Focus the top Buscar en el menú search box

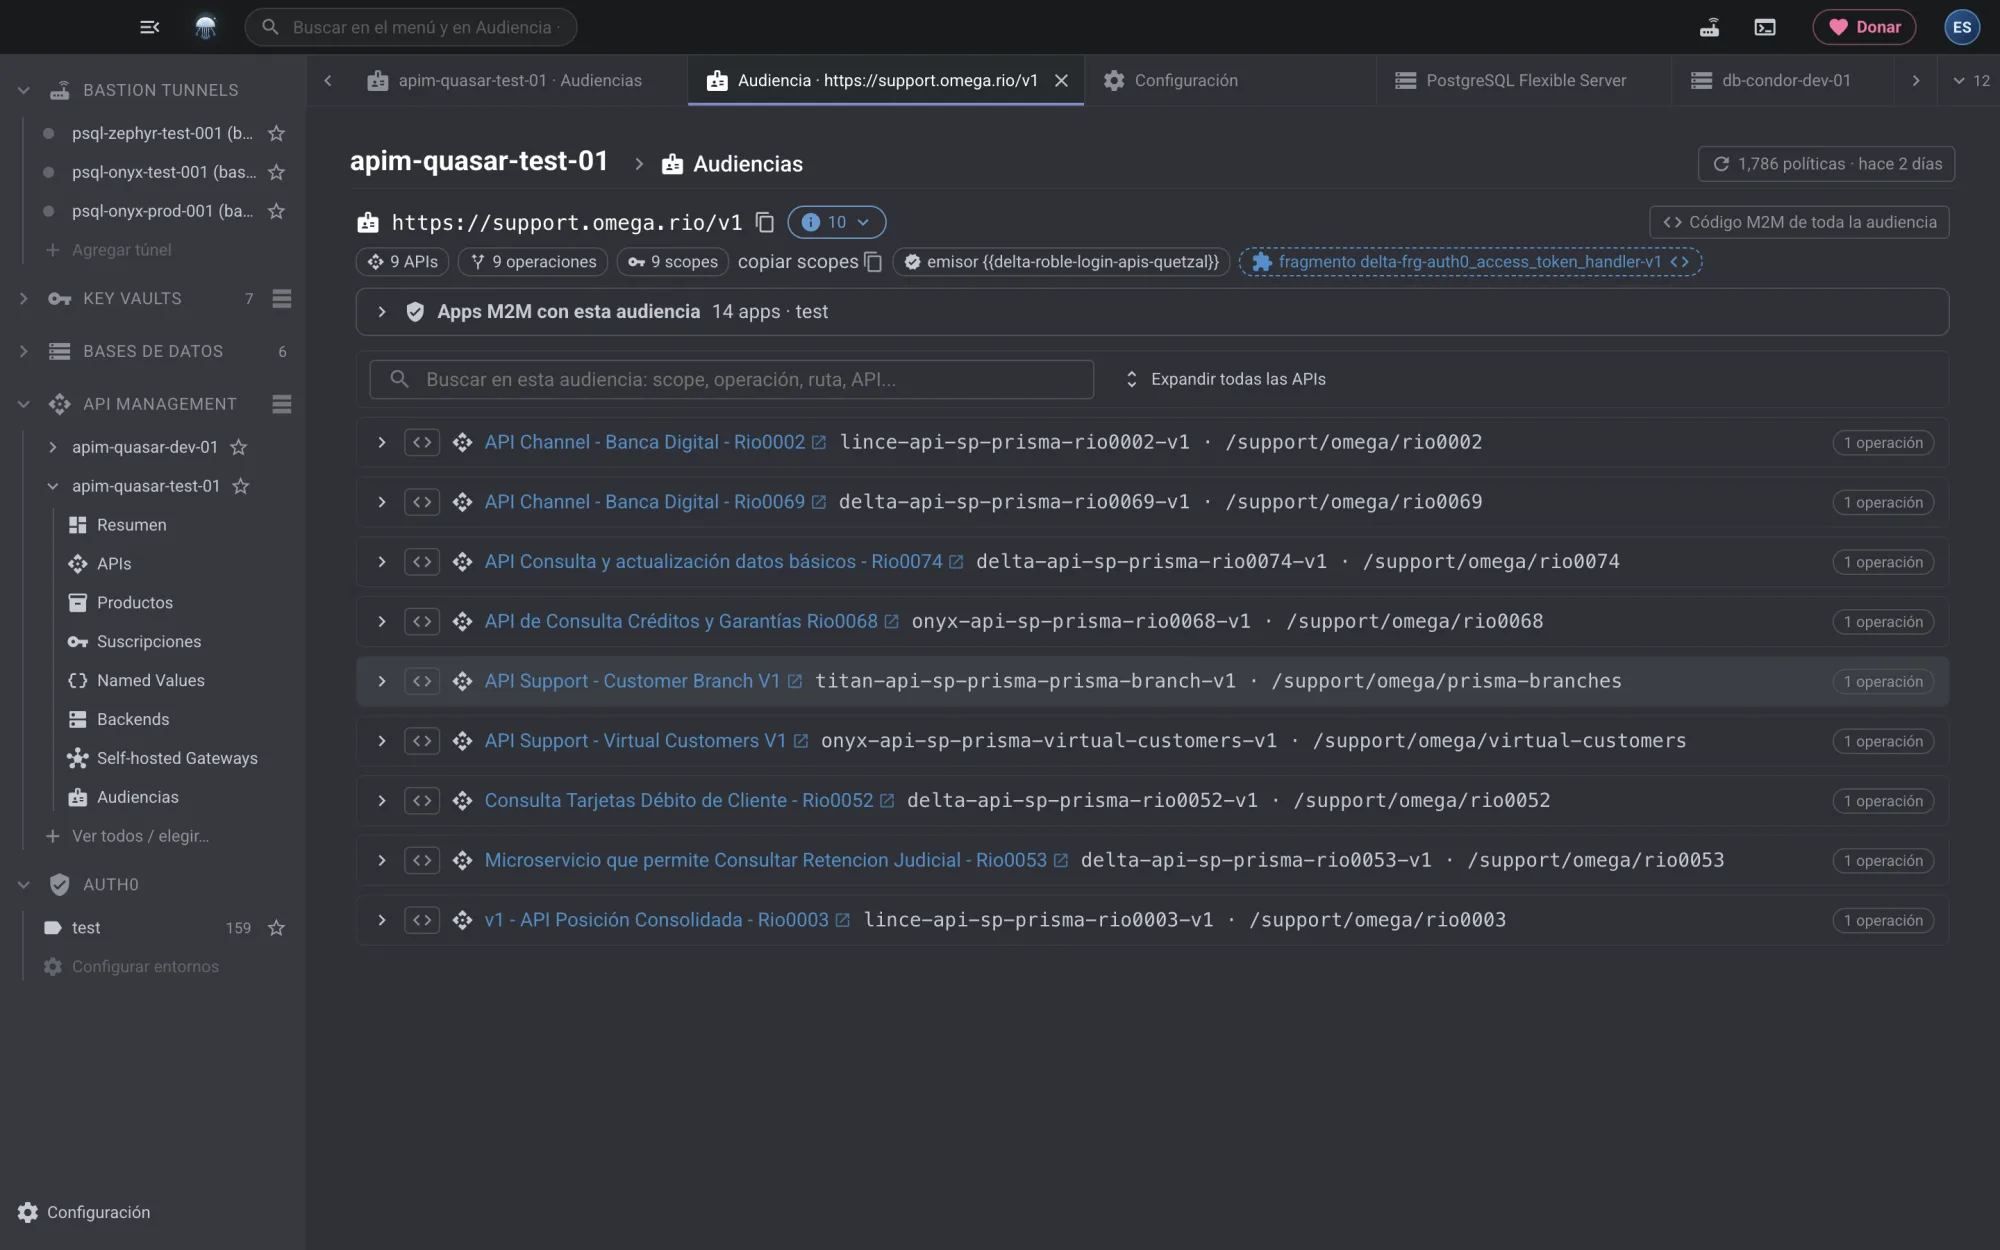(411, 27)
